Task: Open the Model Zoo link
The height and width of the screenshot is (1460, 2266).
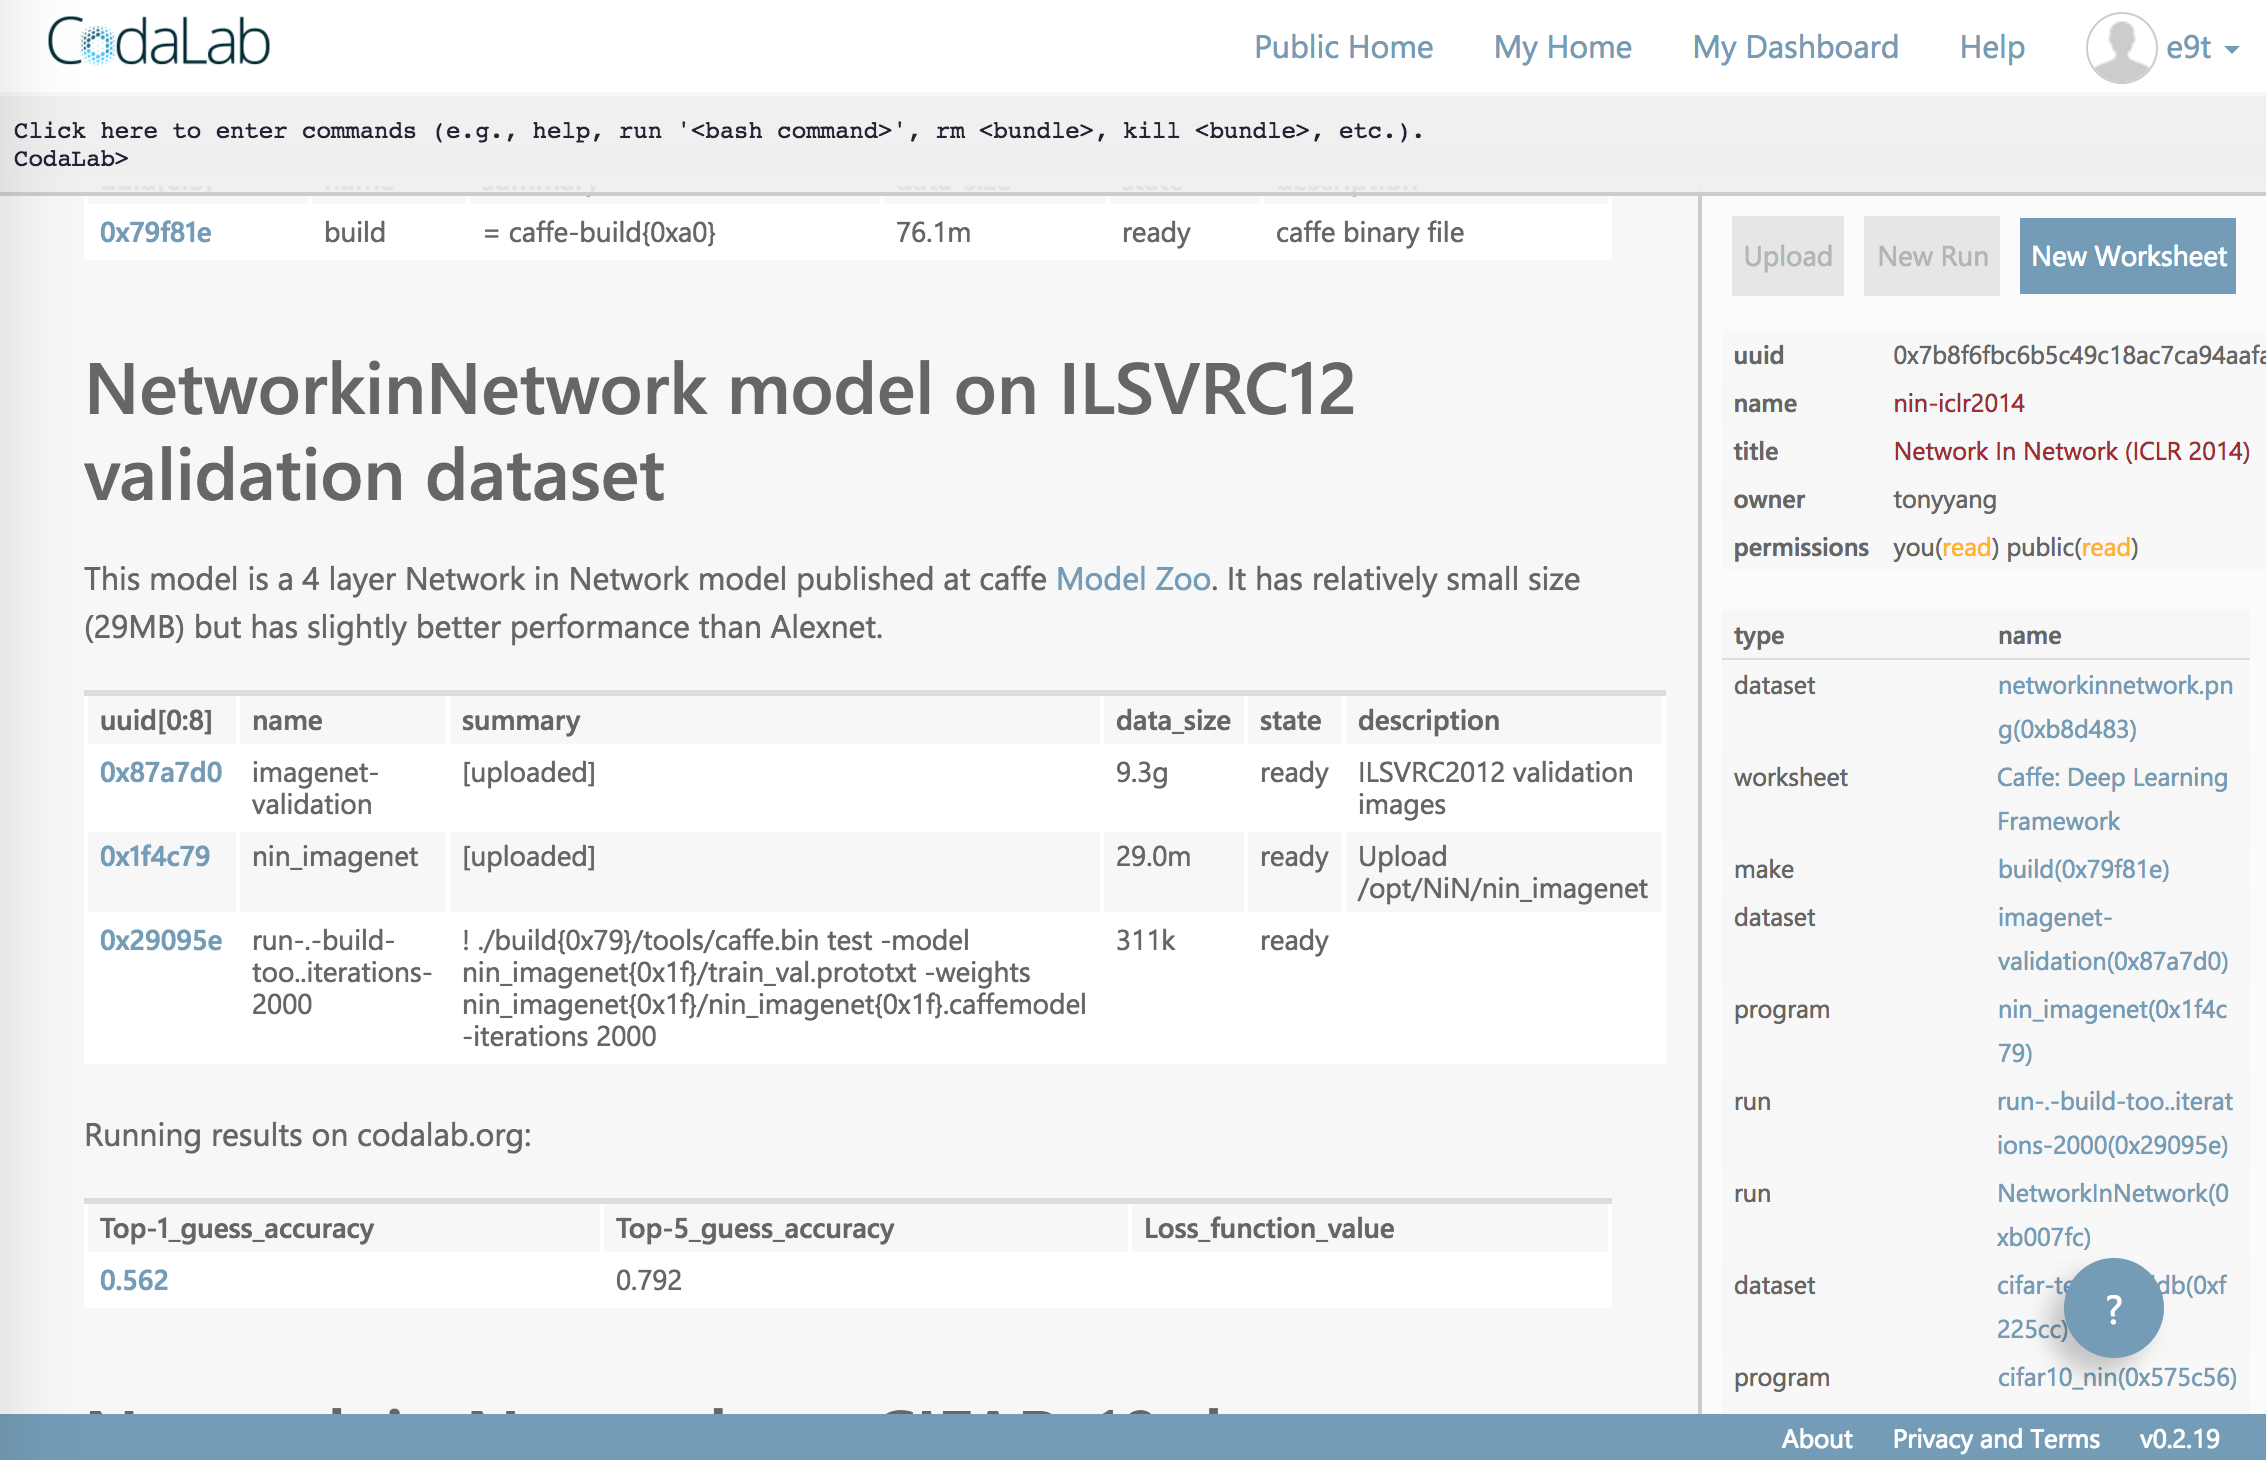Action: coord(1133,579)
